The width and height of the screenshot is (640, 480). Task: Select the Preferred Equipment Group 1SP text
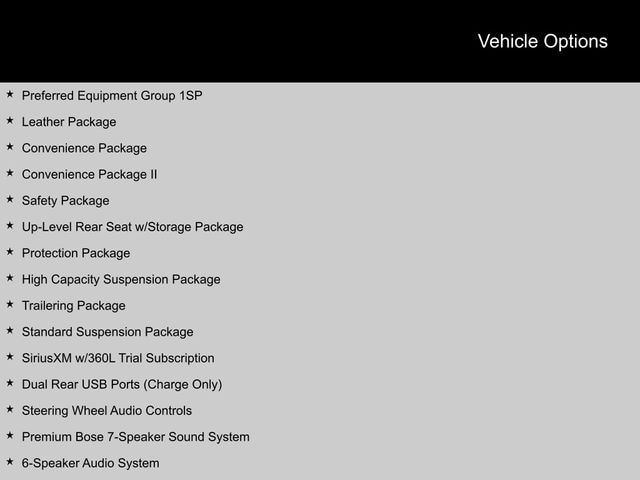[x=112, y=96]
